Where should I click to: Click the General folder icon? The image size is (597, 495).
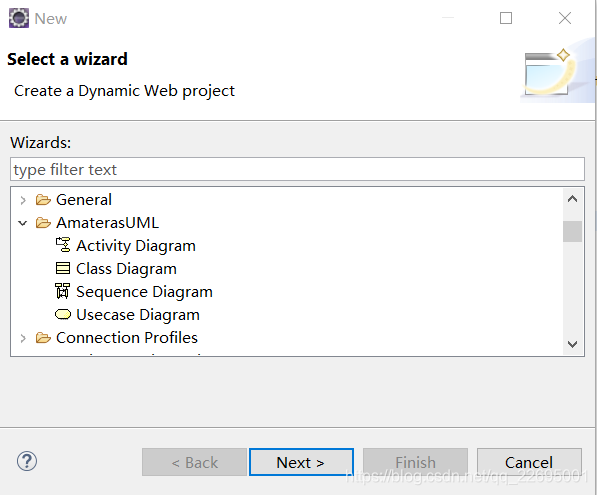[43, 200]
